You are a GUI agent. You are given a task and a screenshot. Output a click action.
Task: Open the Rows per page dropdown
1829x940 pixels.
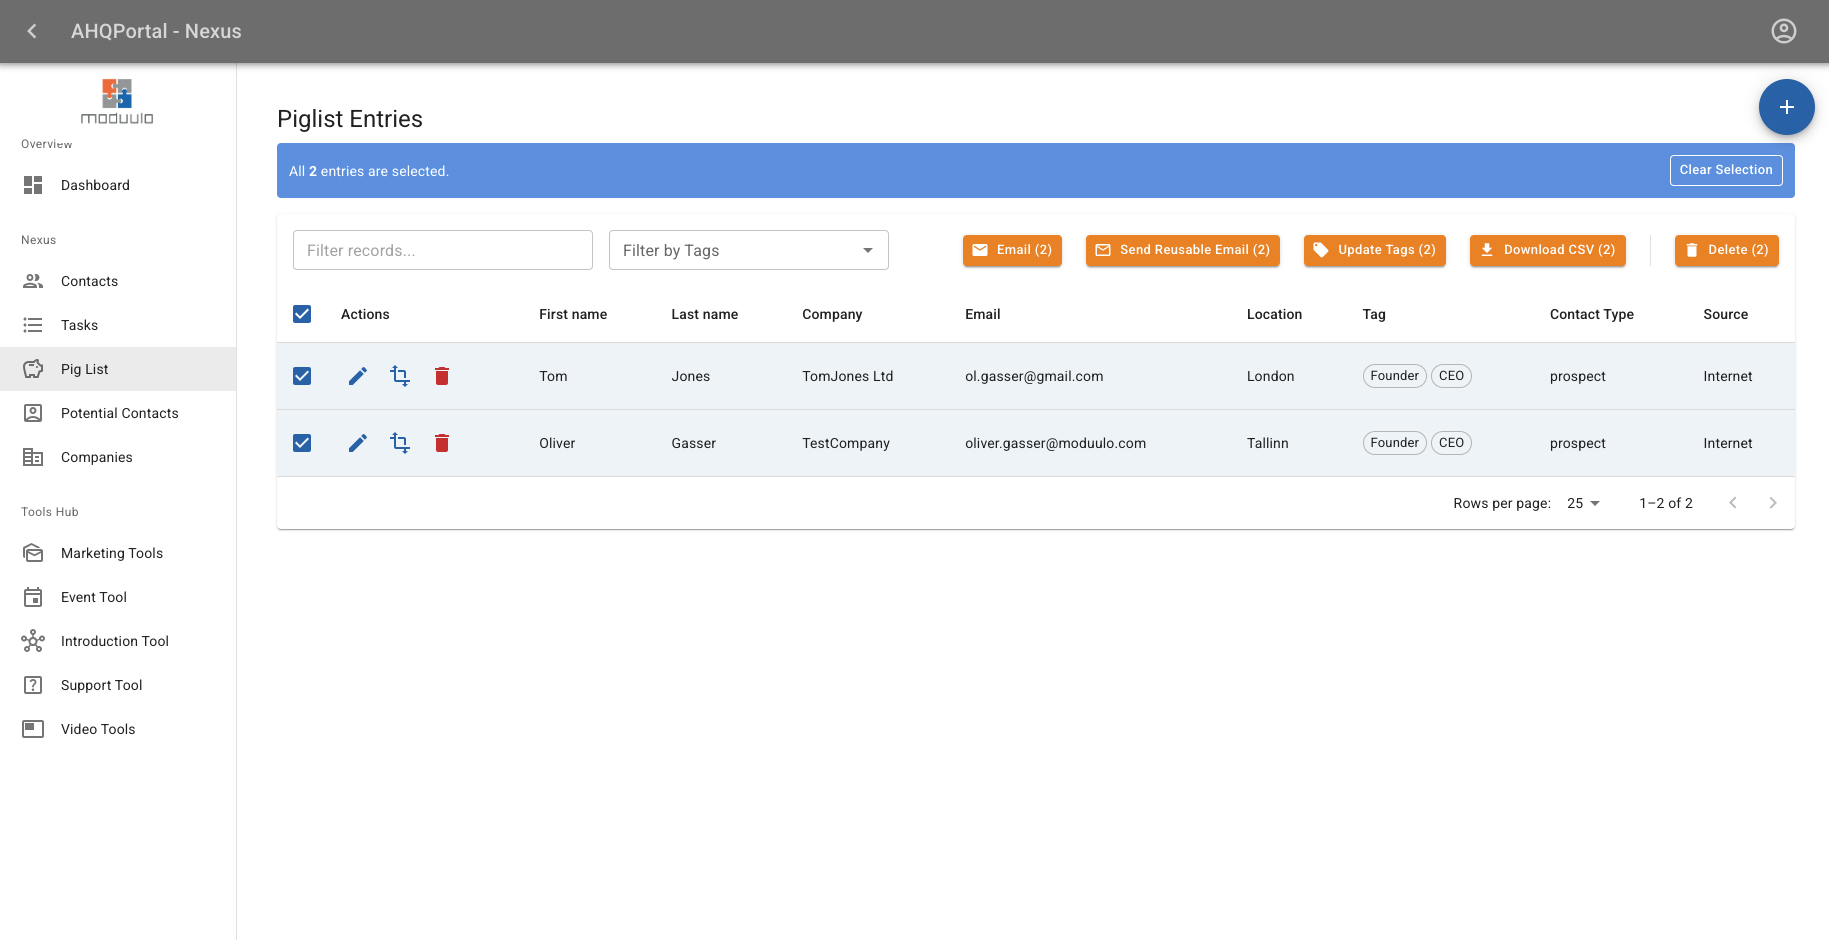pyautogui.click(x=1583, y=503)
